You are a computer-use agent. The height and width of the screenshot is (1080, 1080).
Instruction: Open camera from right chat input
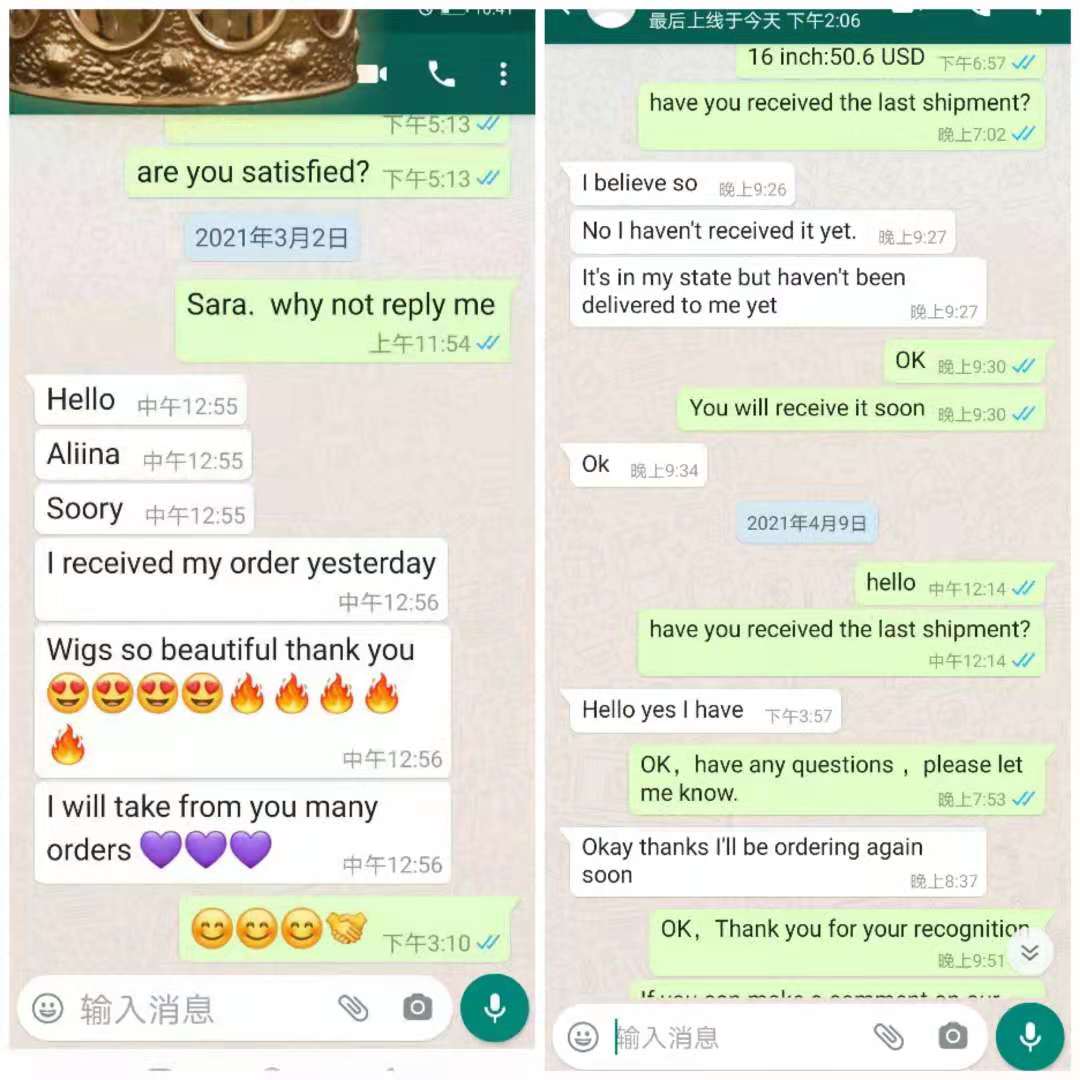pyautogui.click(x=953, y=1037)
